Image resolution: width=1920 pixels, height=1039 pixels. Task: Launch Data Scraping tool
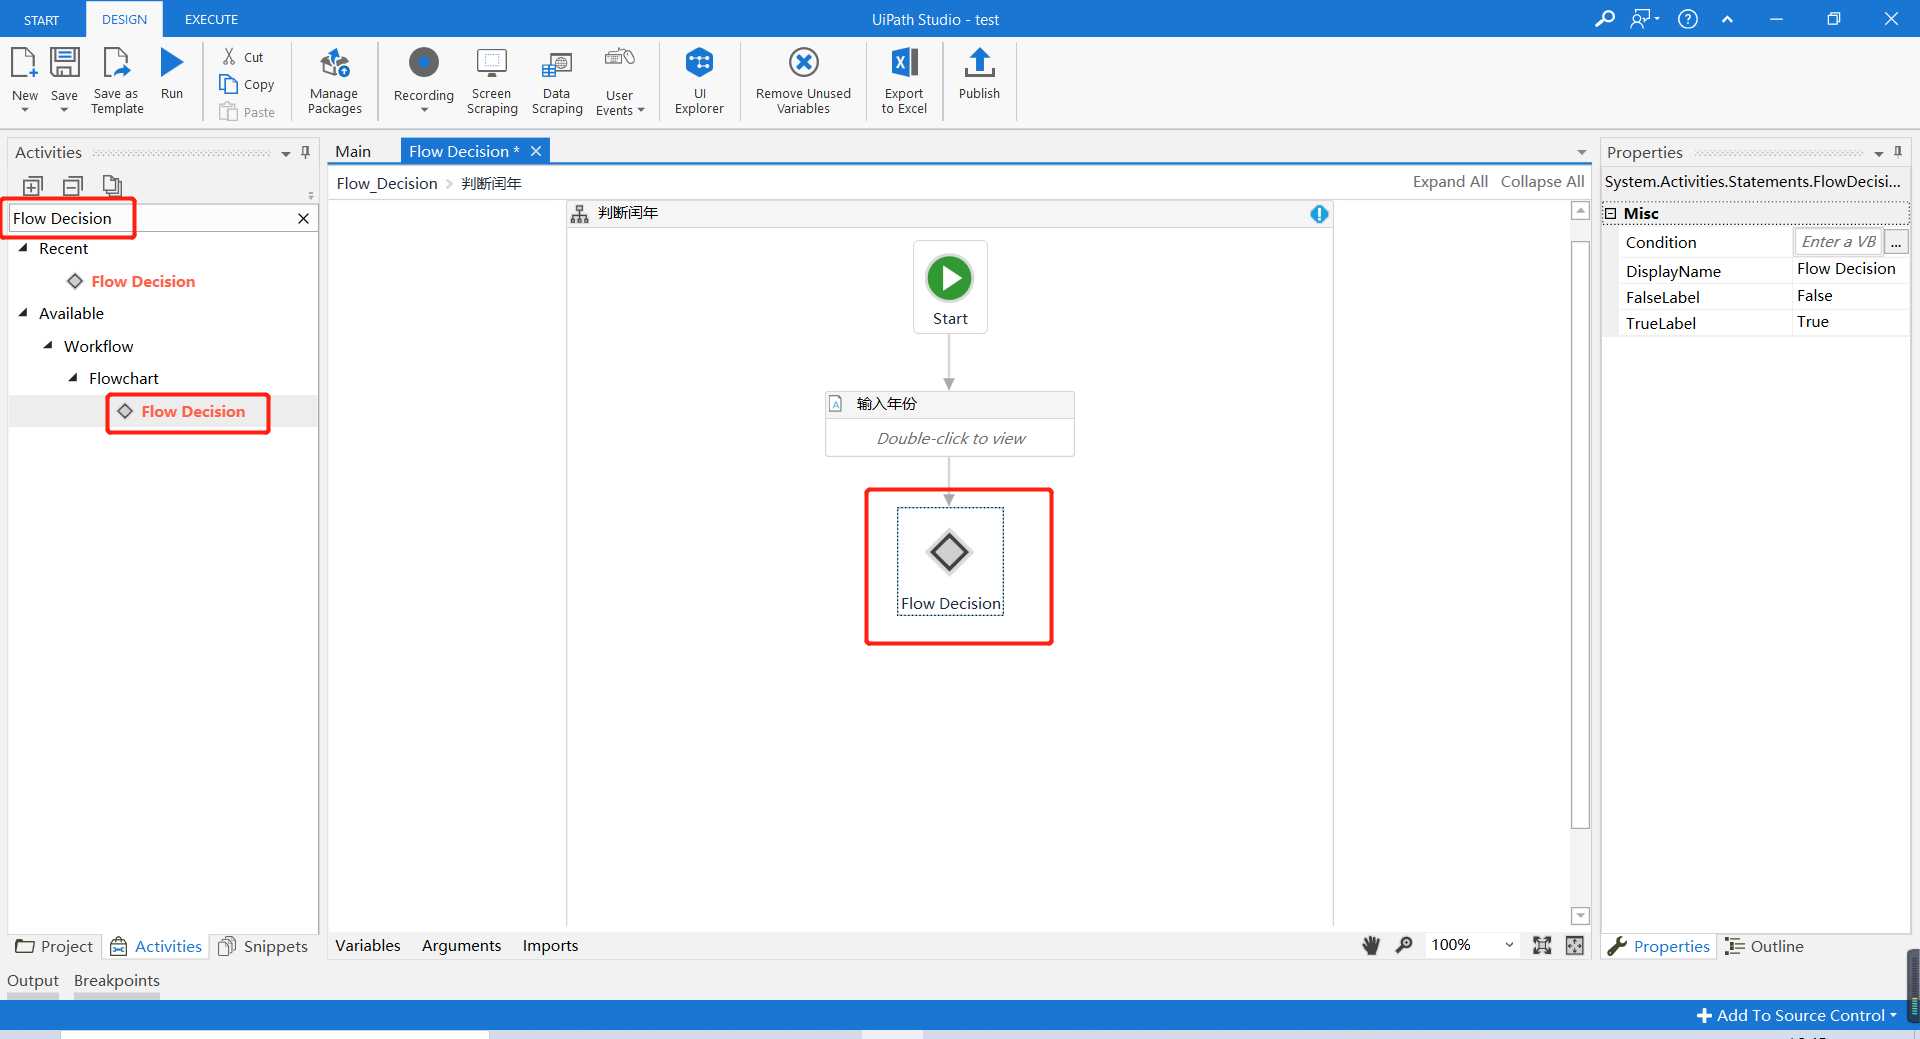point(557,82)
